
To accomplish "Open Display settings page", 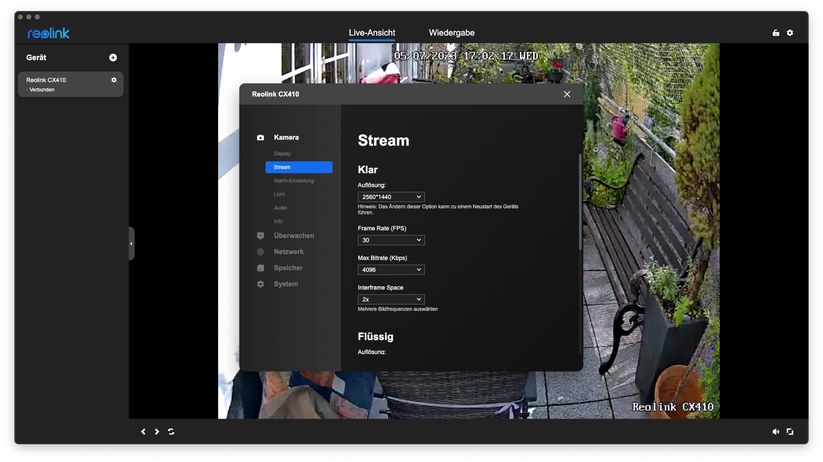I will point(282,154).
